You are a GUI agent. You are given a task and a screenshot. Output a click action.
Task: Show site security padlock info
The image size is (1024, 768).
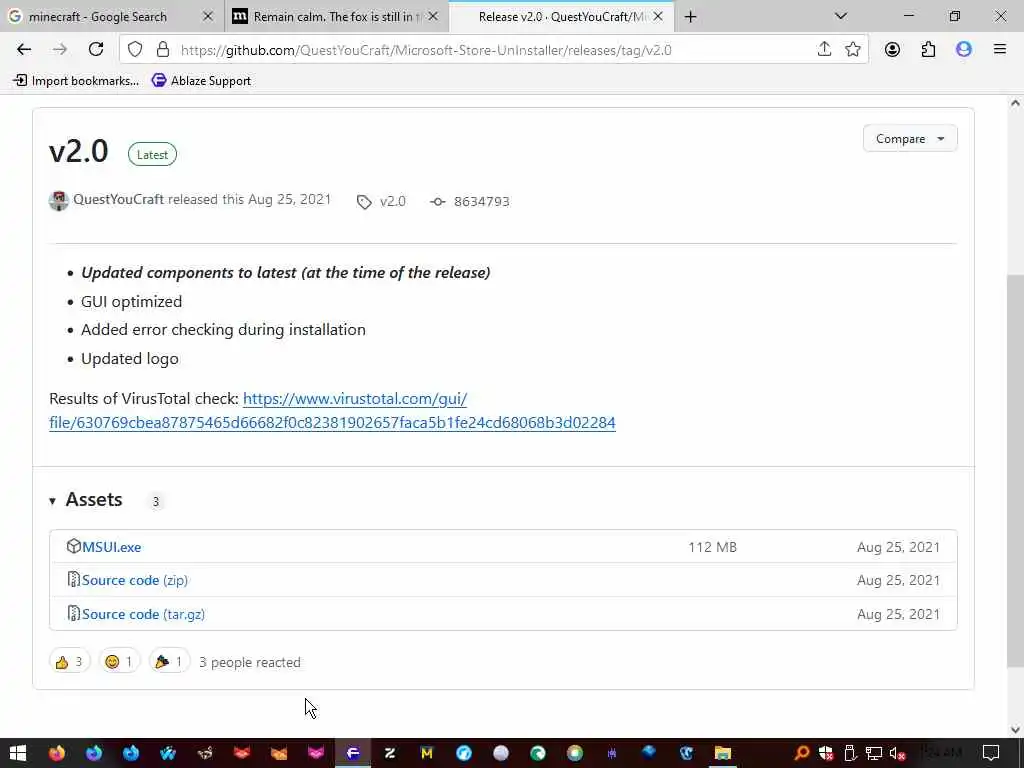coord(163,50)
